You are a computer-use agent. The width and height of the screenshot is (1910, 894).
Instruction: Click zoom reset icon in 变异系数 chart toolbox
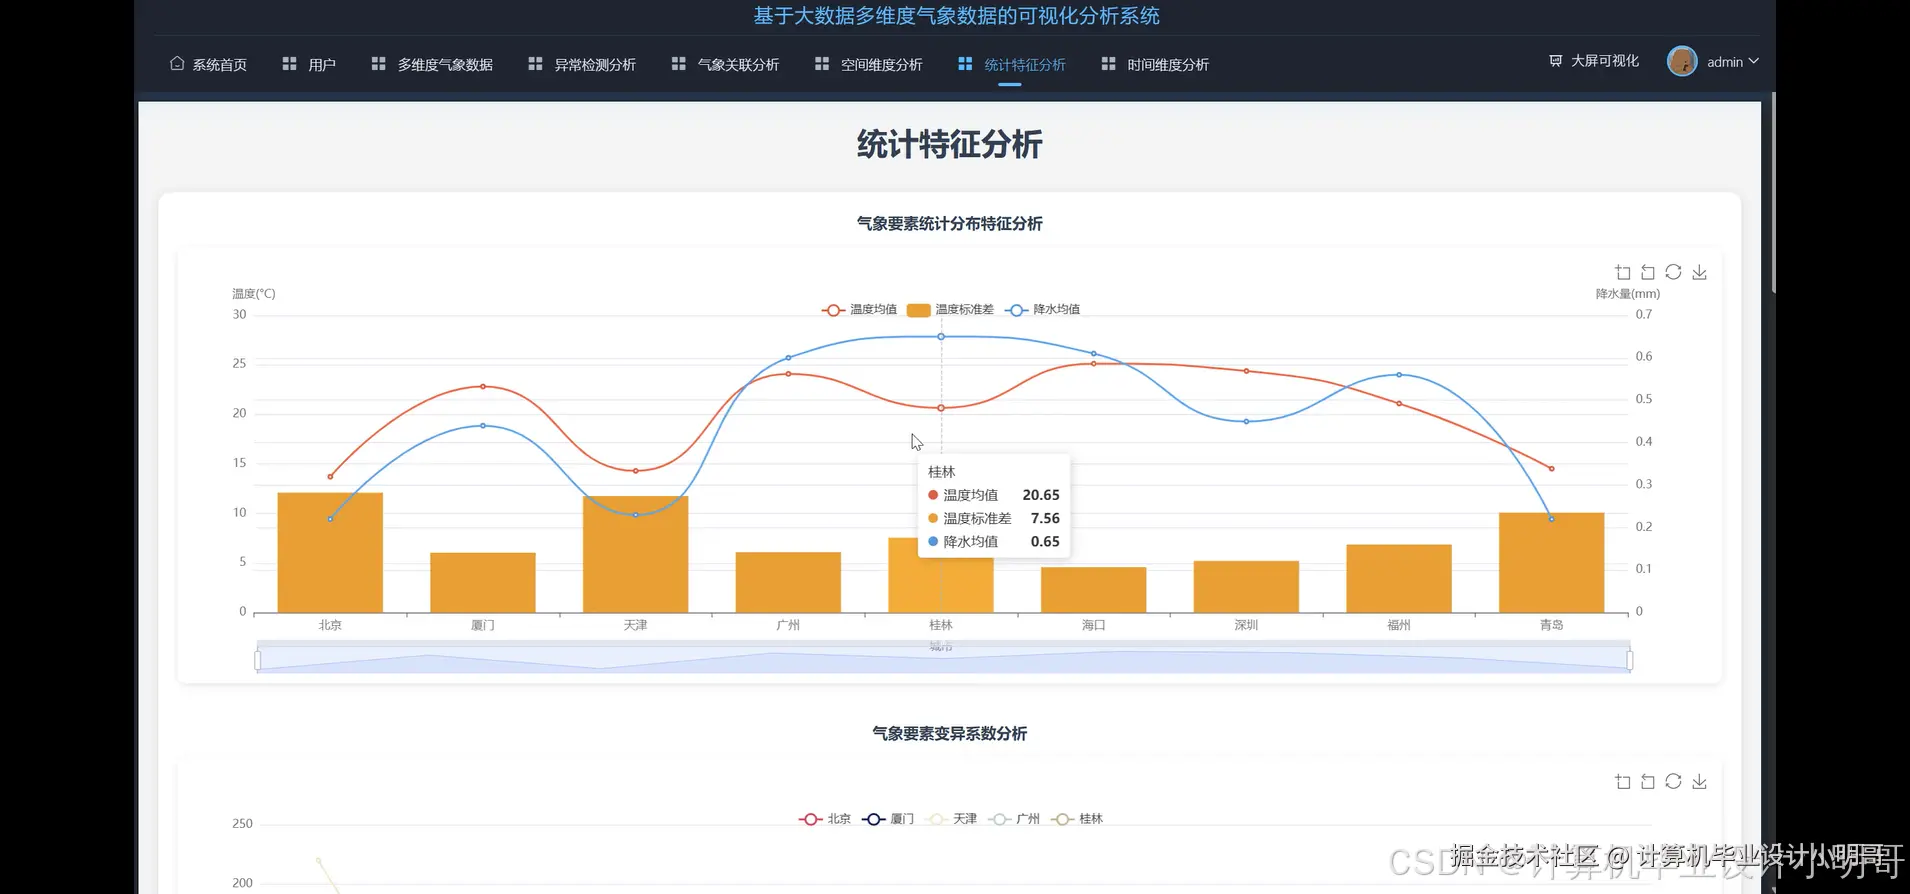pos(1648,782)
